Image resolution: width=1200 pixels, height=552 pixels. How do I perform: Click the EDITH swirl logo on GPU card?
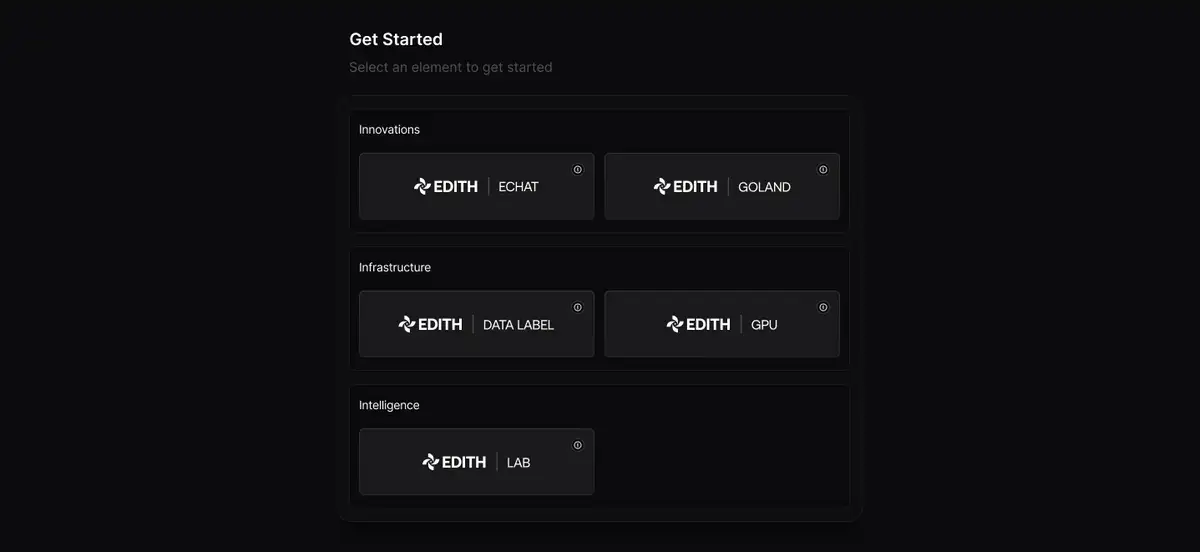(x=675, y=324)
